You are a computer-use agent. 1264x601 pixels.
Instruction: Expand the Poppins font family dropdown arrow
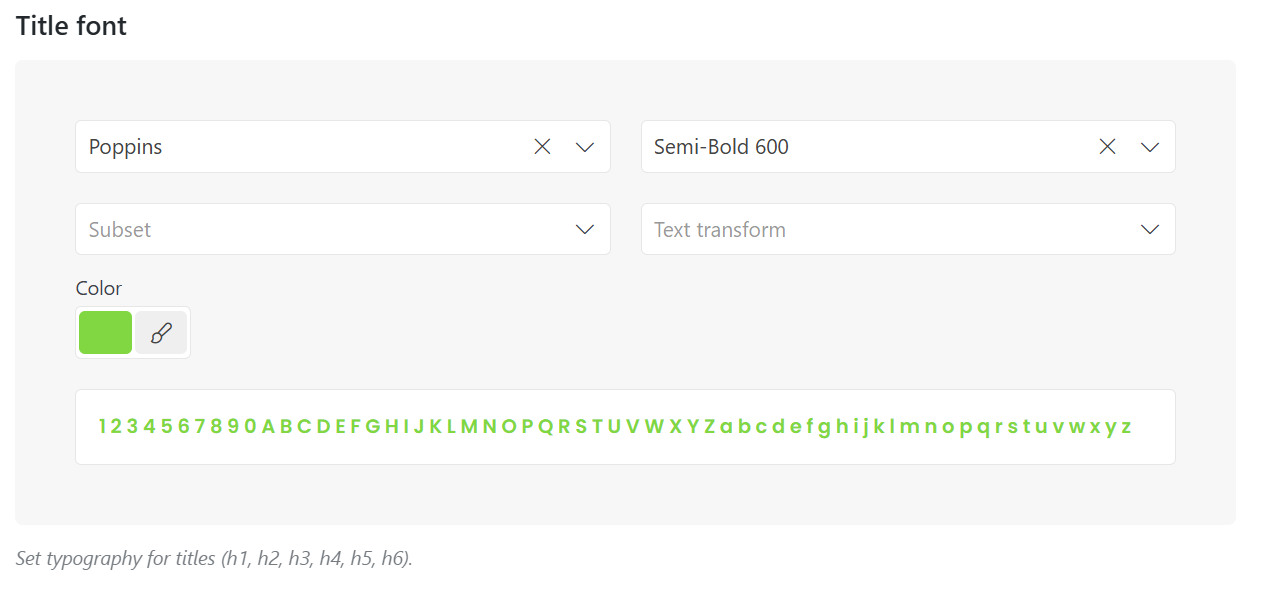click(585, 147)
